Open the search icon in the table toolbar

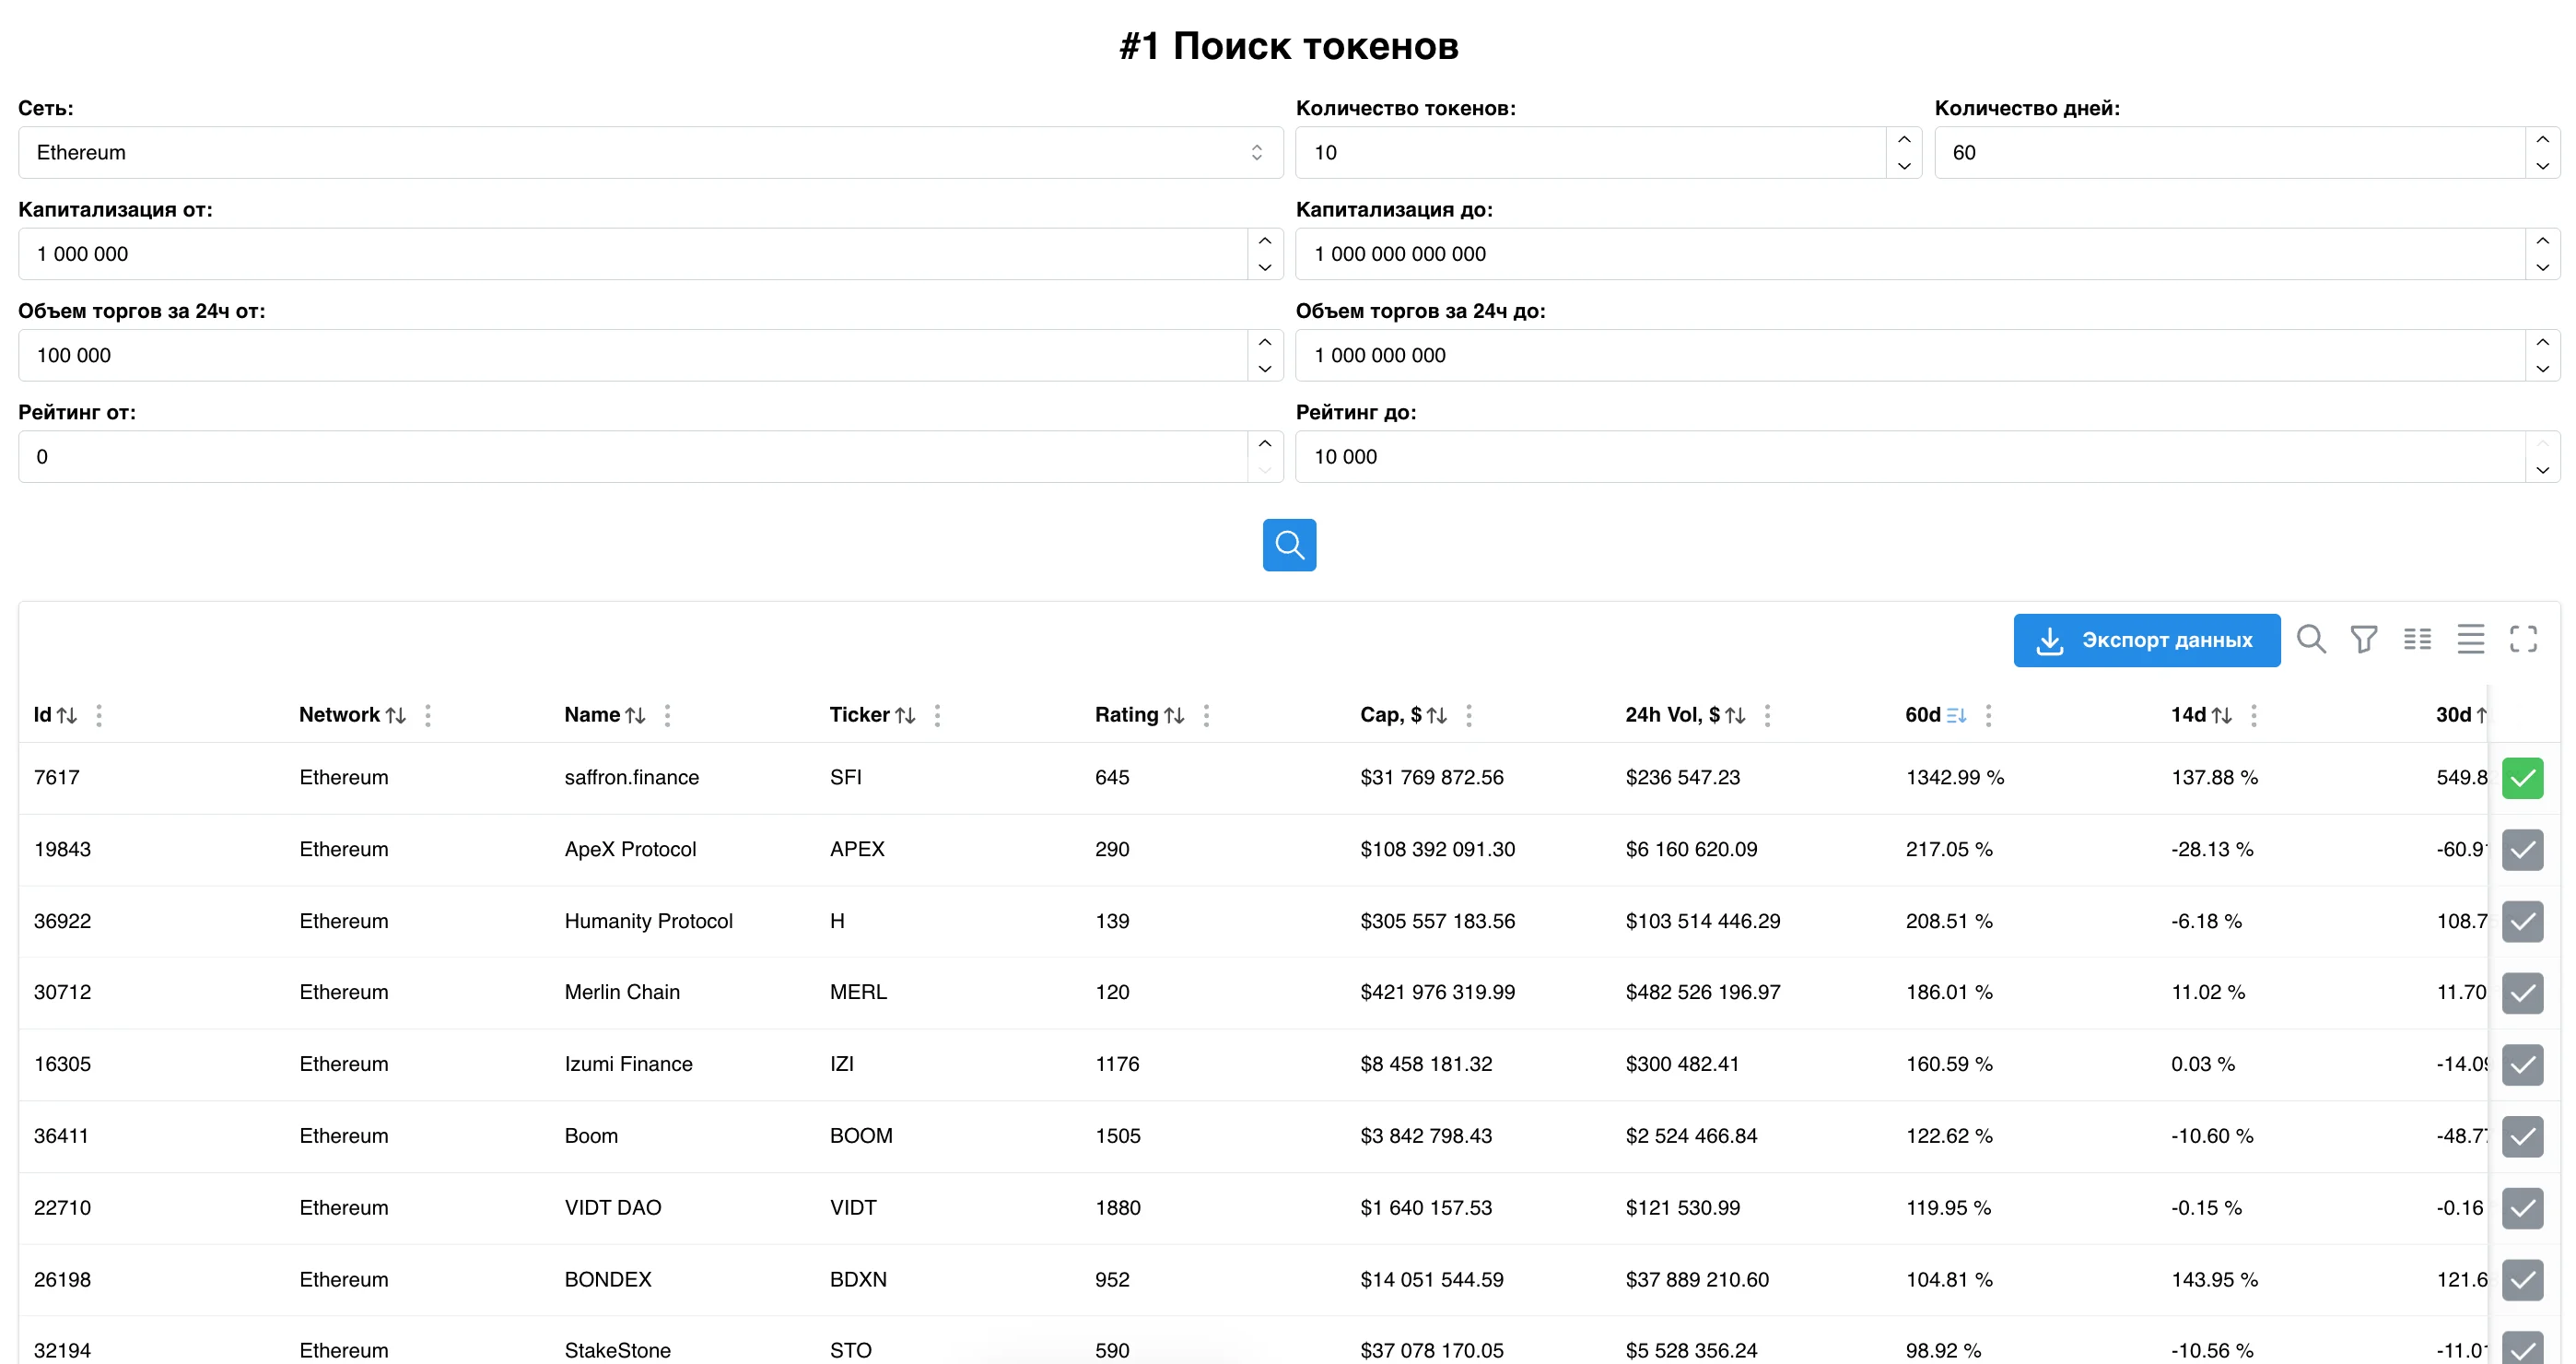(2311, 639)
